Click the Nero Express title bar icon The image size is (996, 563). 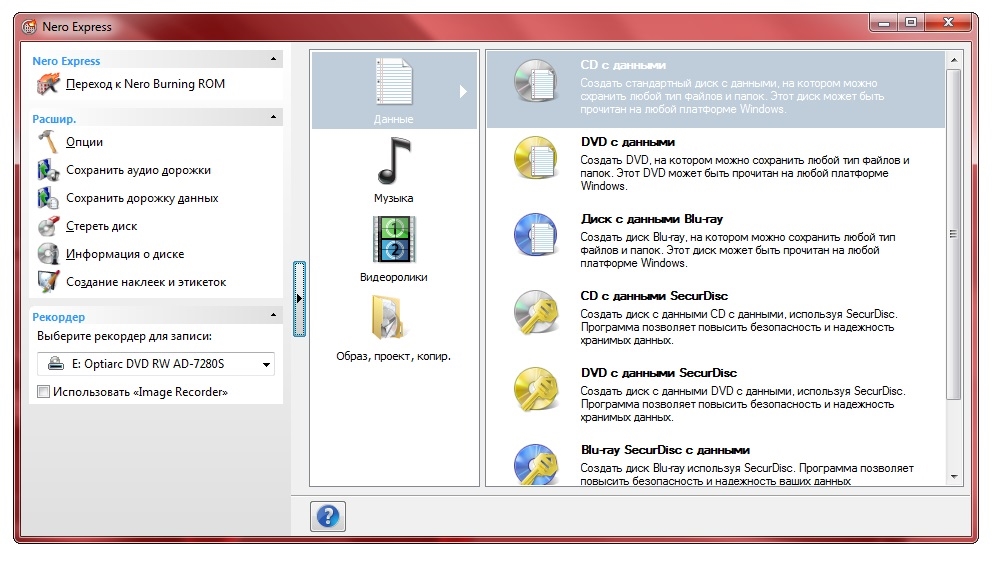click(29, 27)
